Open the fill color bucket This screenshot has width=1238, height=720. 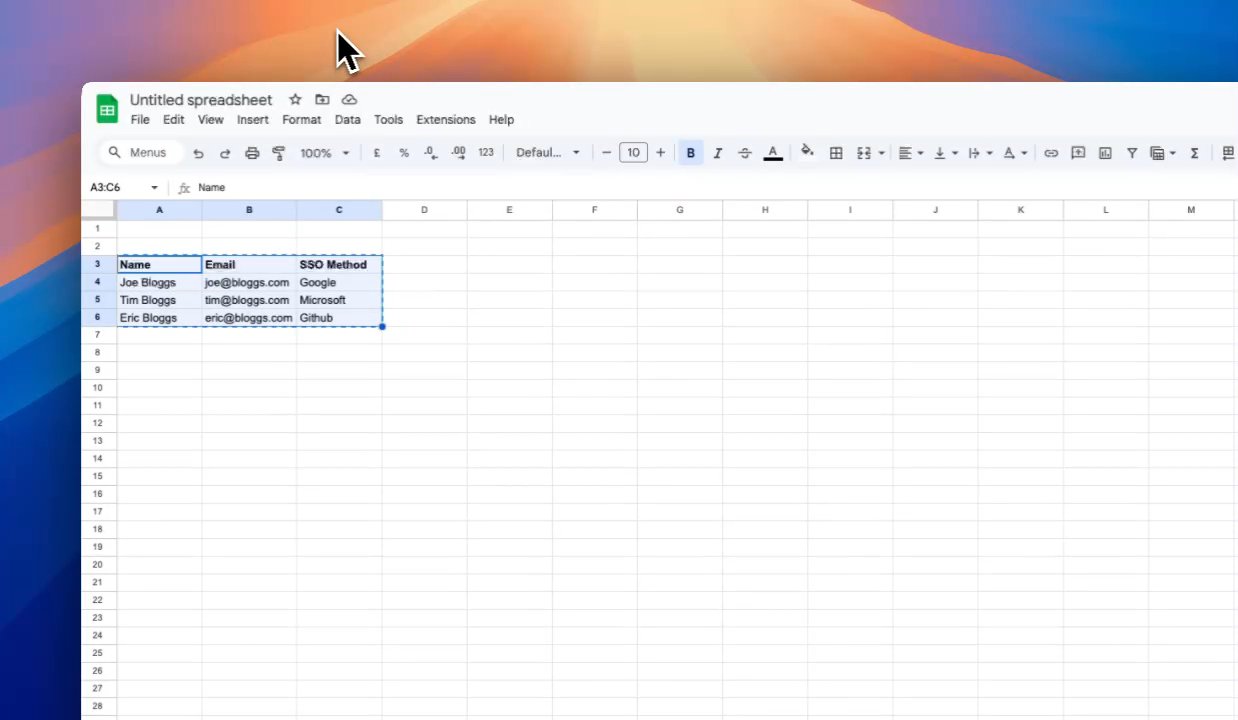807,153
